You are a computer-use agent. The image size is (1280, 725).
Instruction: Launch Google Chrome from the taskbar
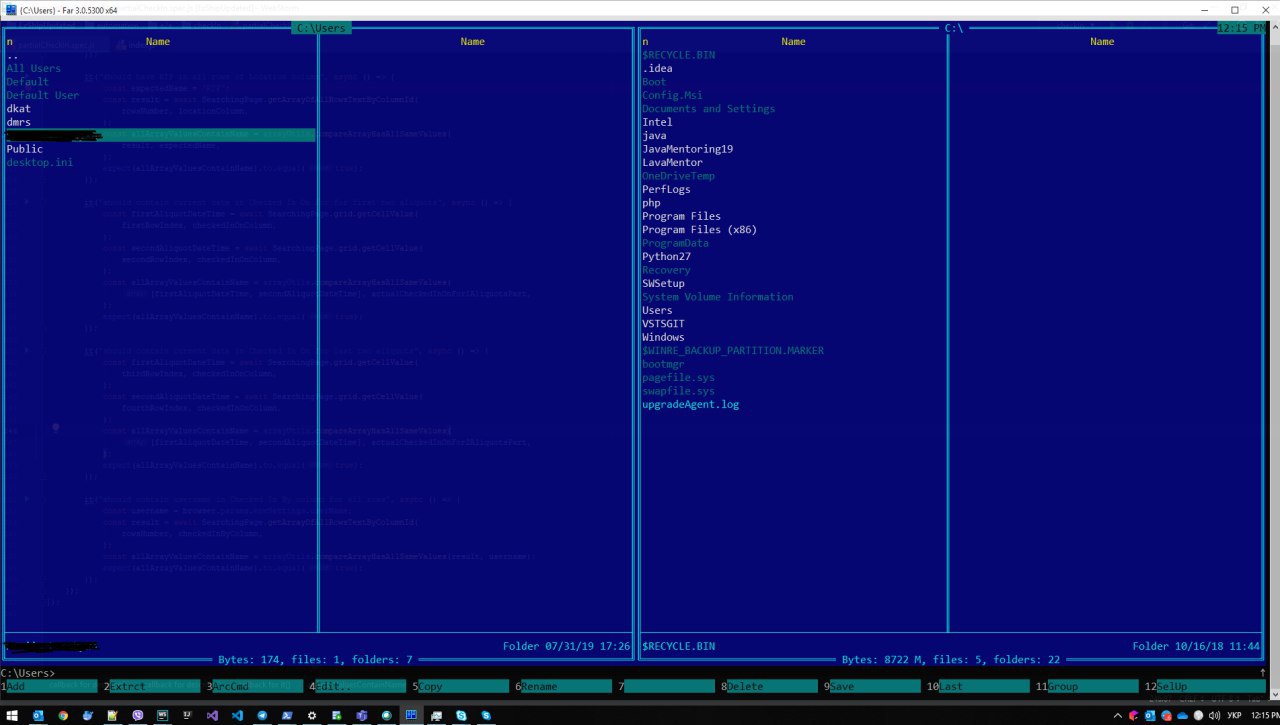(63, 716)
